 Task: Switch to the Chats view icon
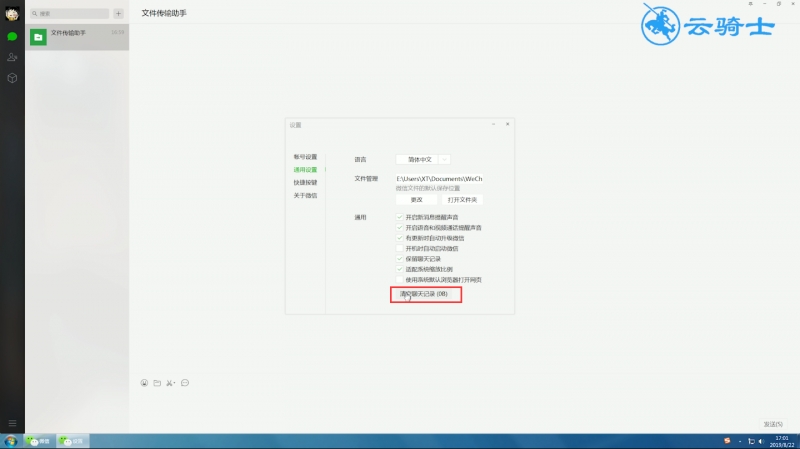(12, 37)
